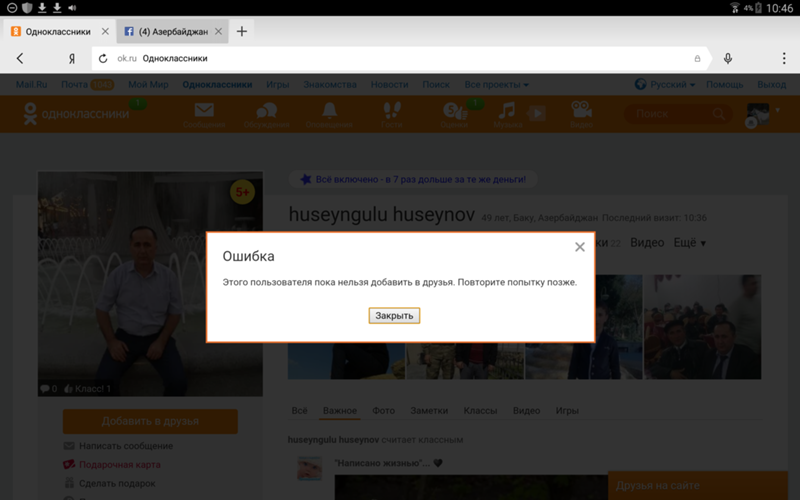
Task: Open the user avatar menu arrow
Action: pyautogui.click(x=778, y=110)
